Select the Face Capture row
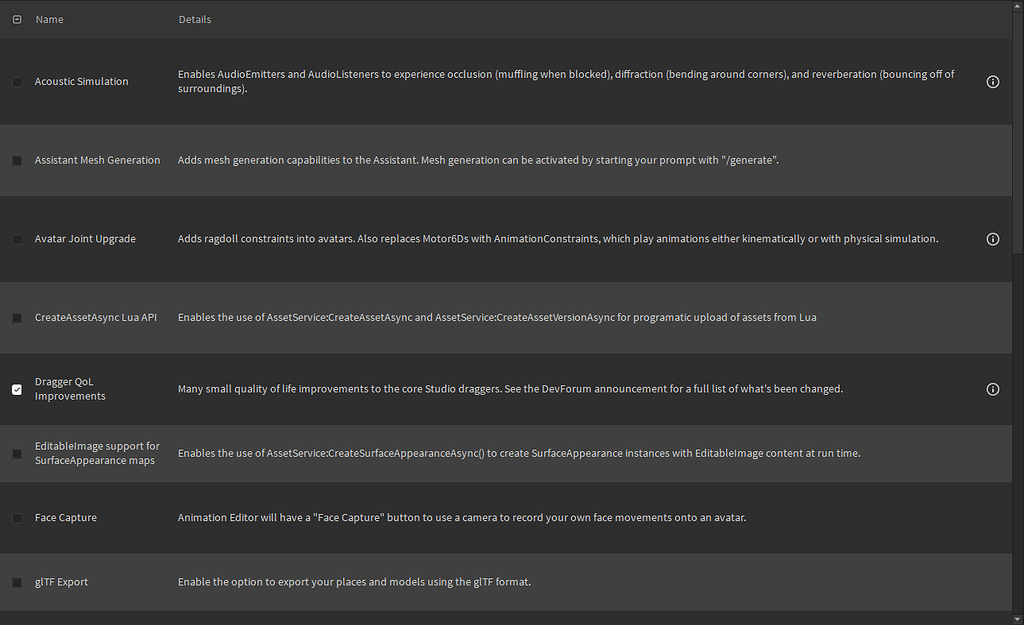This screenshot has height=625, width=1024. pos(500,518)
